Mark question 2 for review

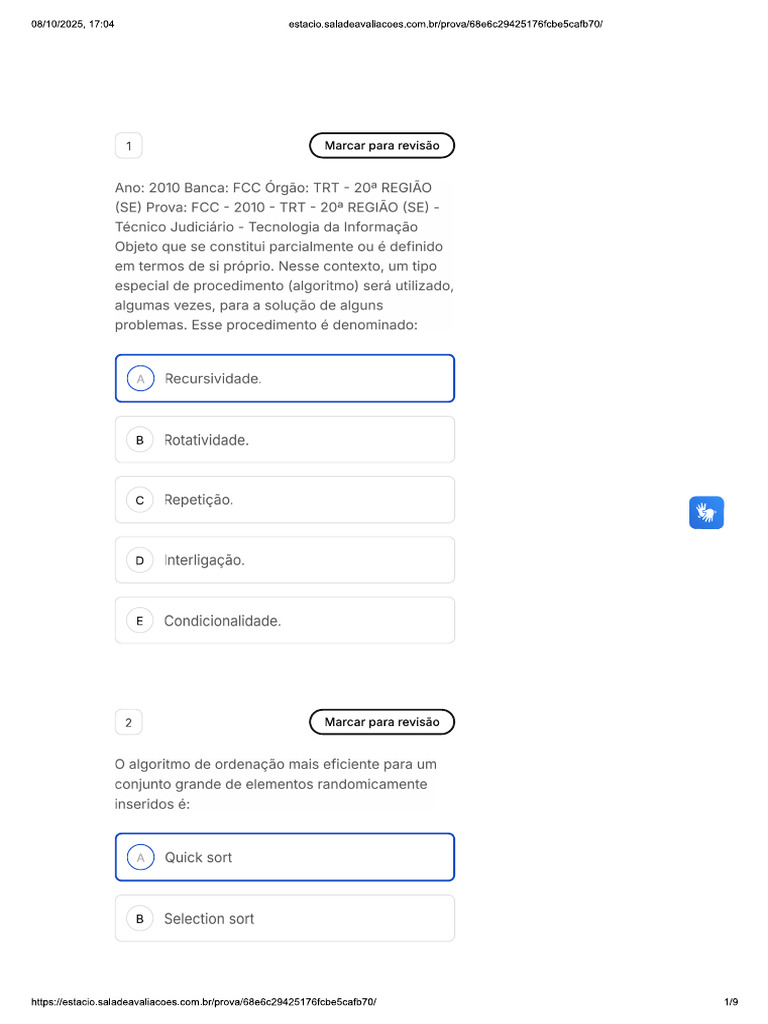(x=382, y=722)
